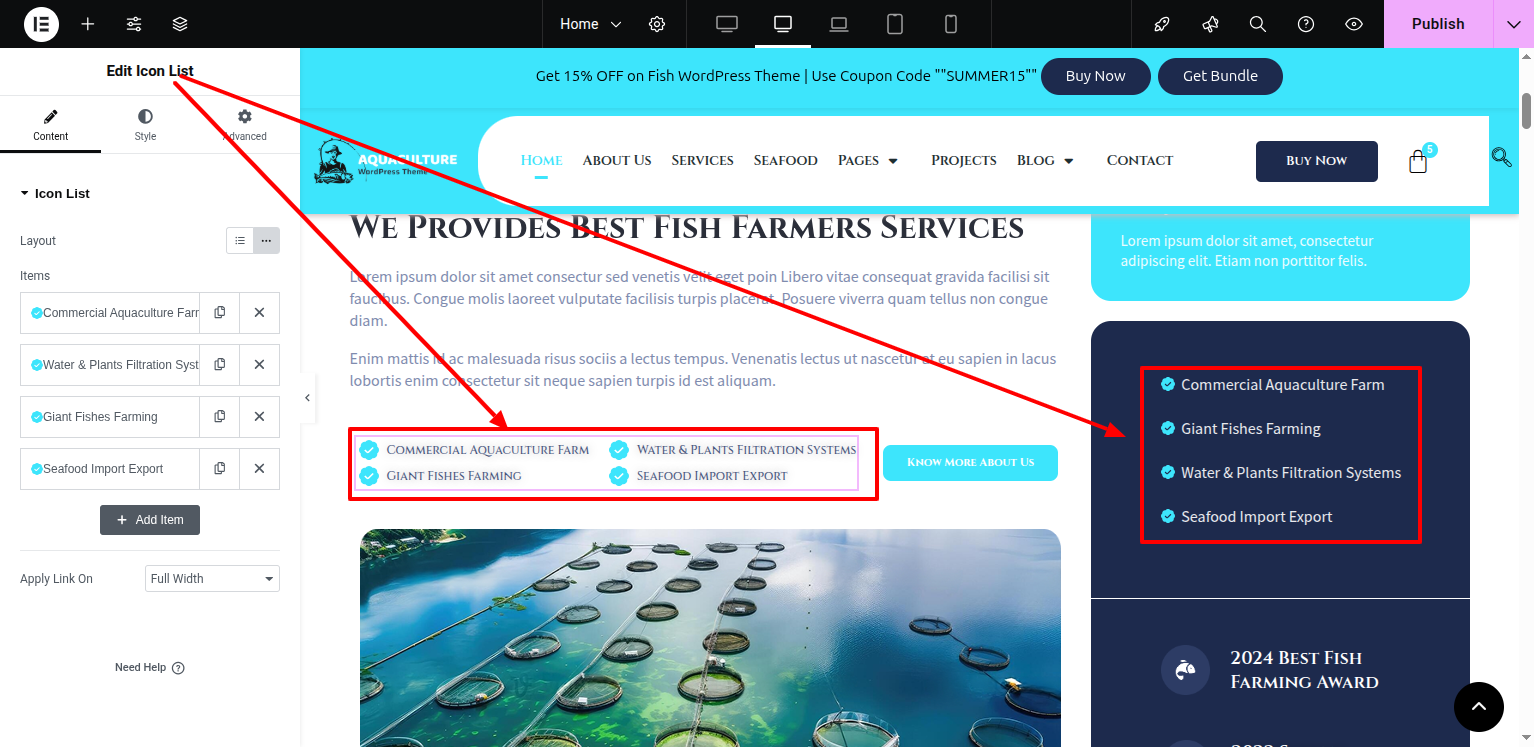The height and width of the screenshot is (747, 1534).
Task: Toggle preview changes eye icon
Action: (x=1354, y=24)
